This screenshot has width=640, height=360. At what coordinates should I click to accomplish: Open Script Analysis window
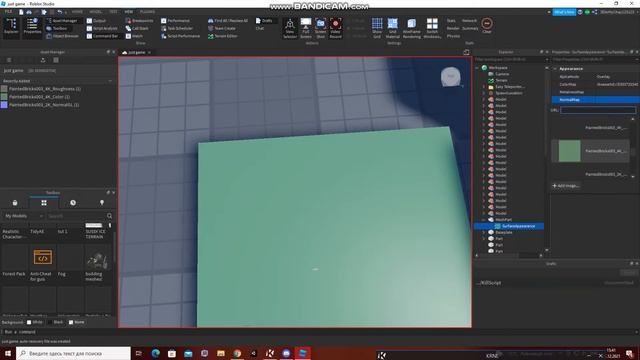pos(102,28)
